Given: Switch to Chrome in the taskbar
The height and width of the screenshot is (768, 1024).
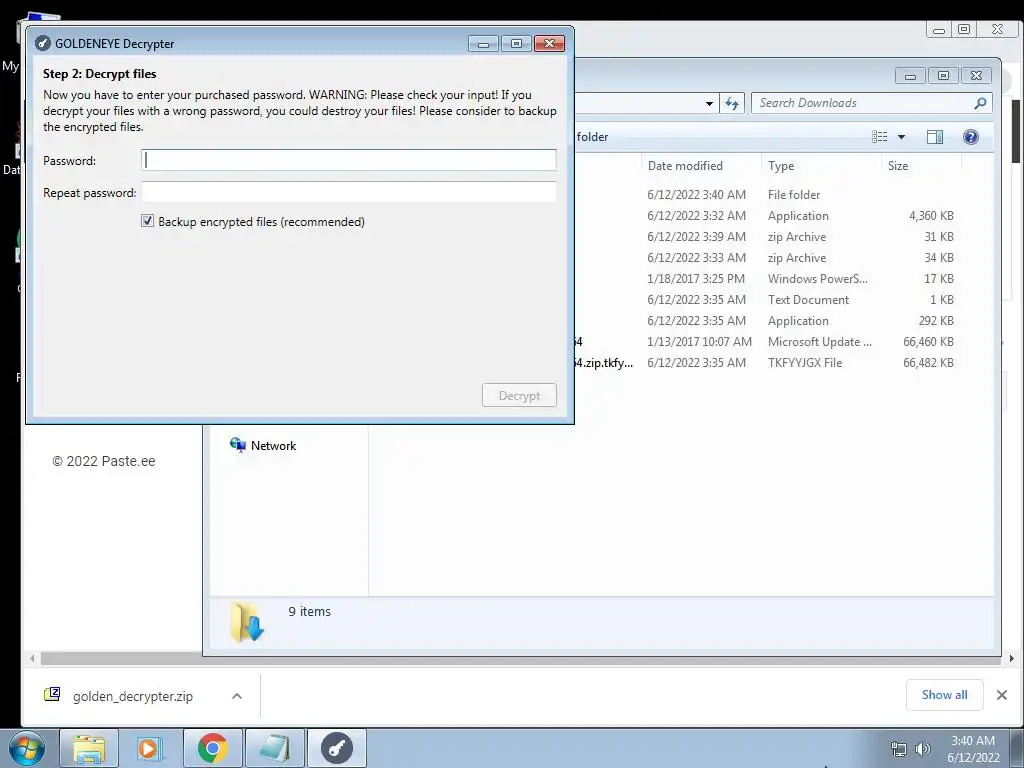Looking at the screenshot, I should point(212,748).
